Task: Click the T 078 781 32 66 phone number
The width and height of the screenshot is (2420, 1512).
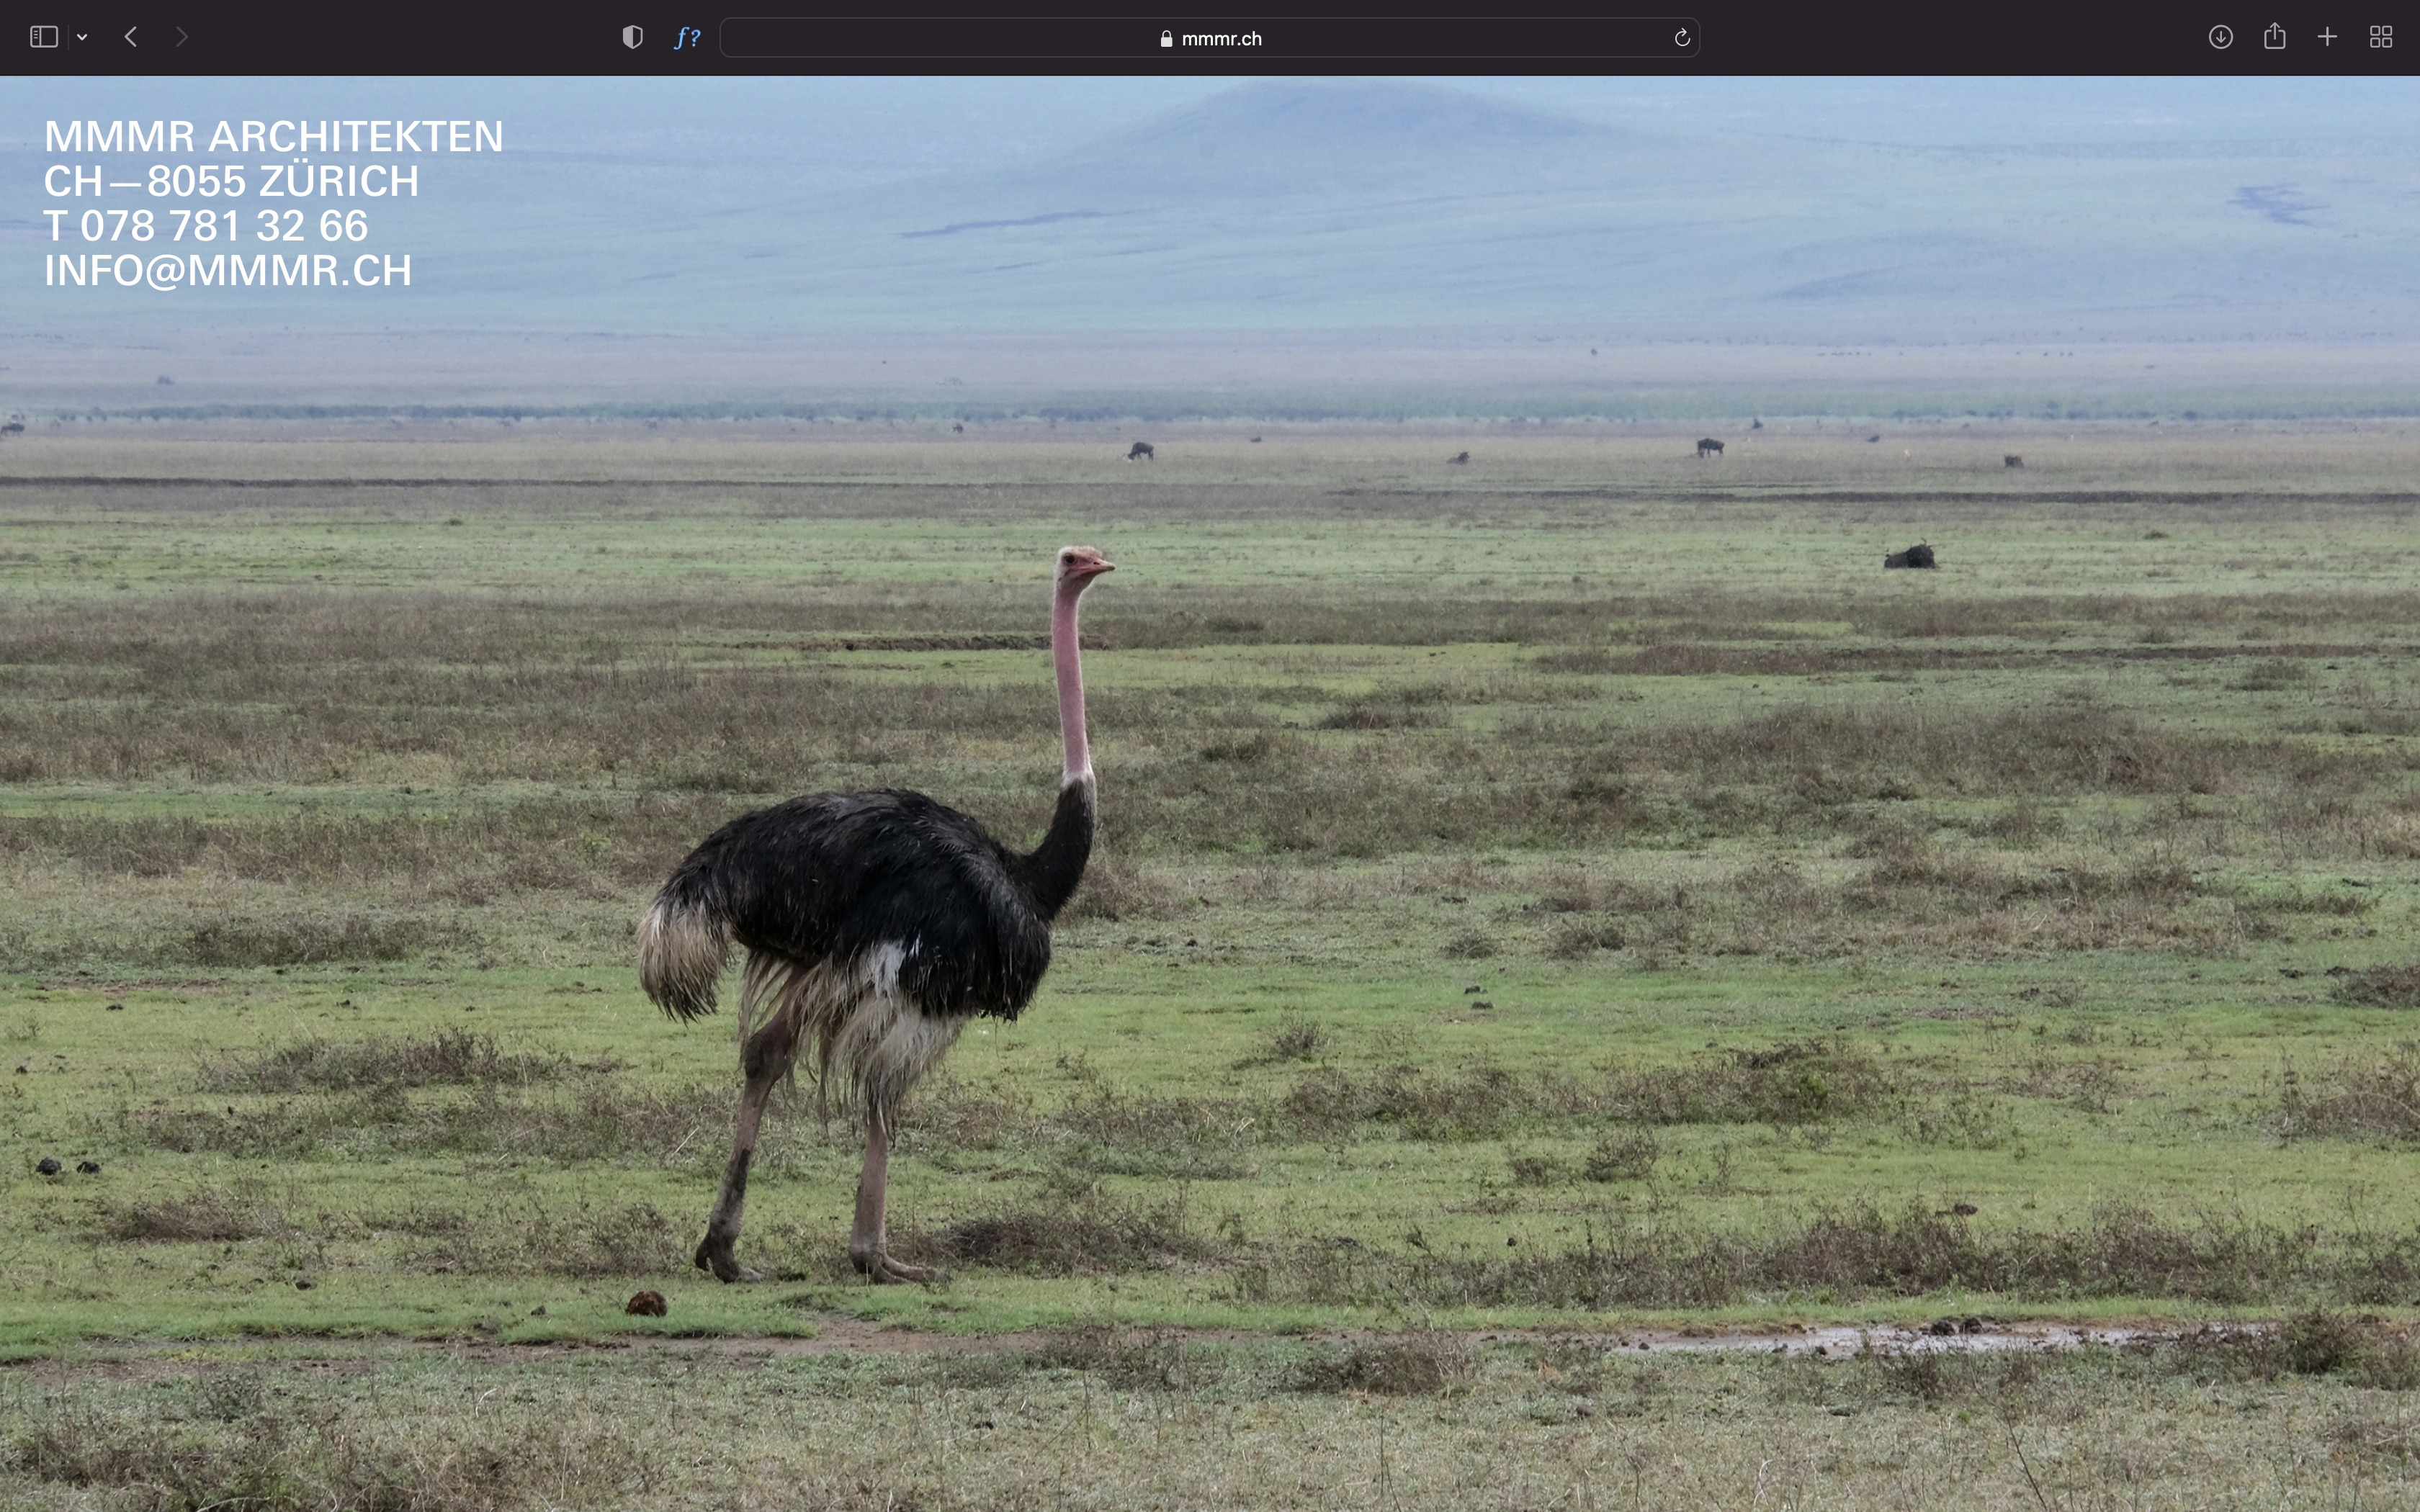Action: (206, 226)
